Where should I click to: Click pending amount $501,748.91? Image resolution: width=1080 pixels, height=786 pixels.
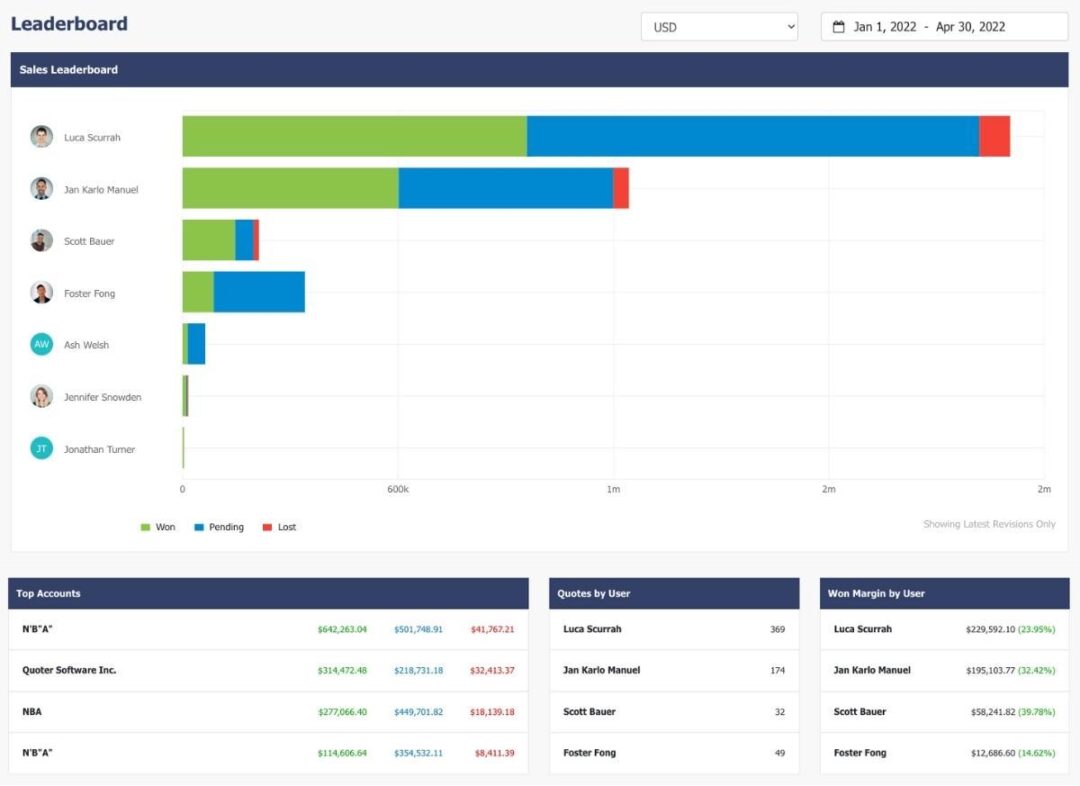tap(418, 630)
